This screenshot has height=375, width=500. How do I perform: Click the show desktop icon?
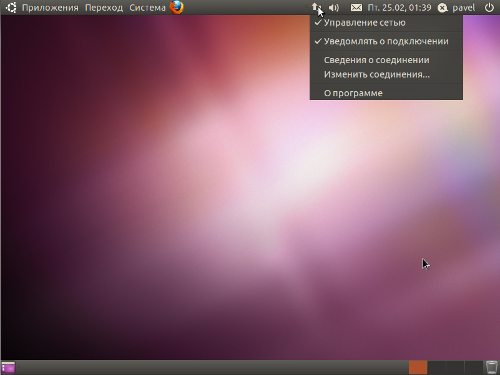pyautogui.click(x=8, y=367)
